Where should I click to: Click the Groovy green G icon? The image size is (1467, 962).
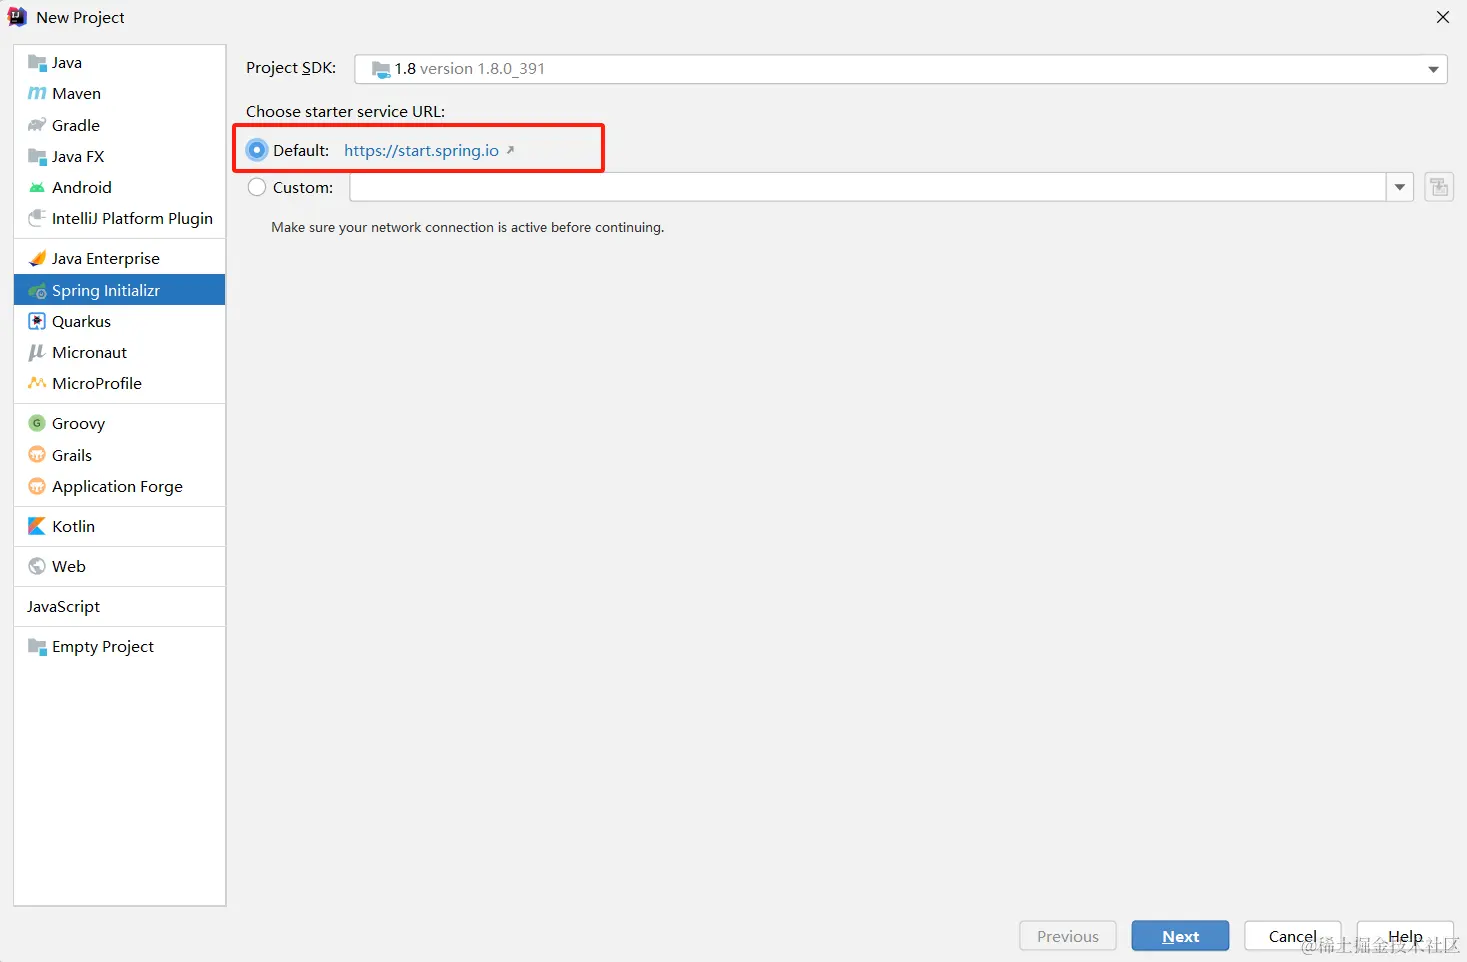pyautogui.click(x=37, y=423)
